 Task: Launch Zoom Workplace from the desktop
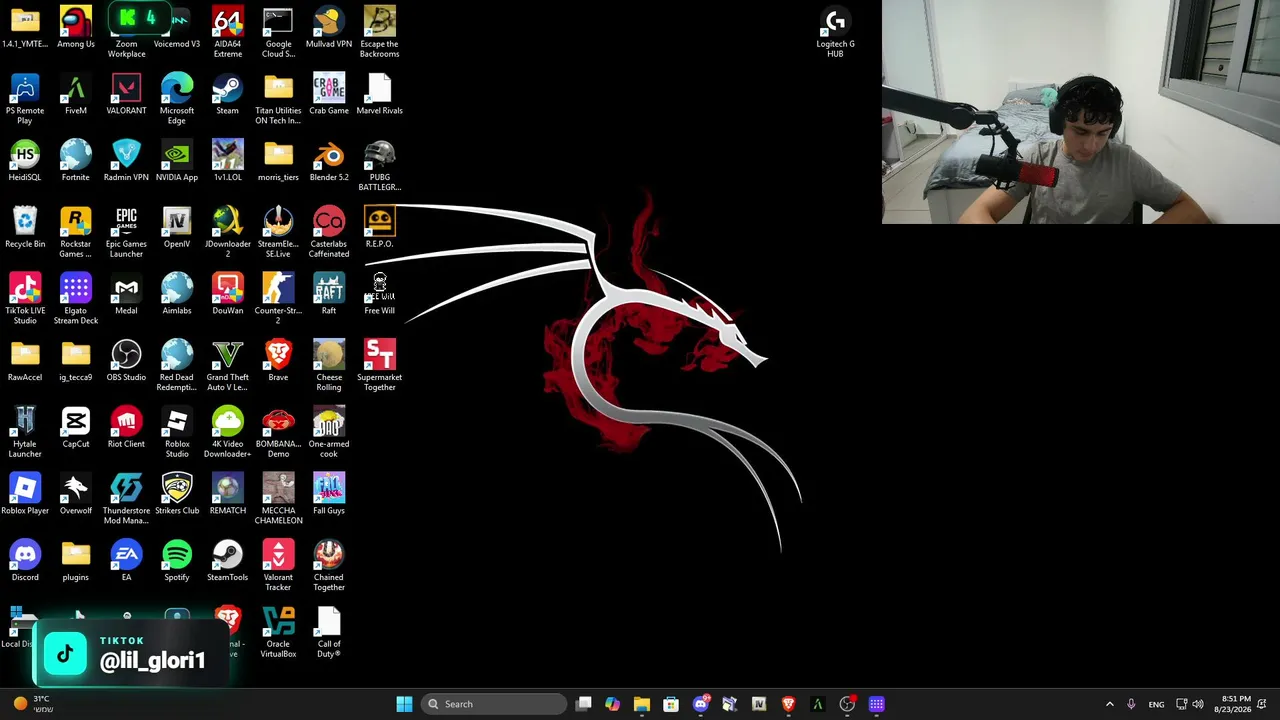126,32
